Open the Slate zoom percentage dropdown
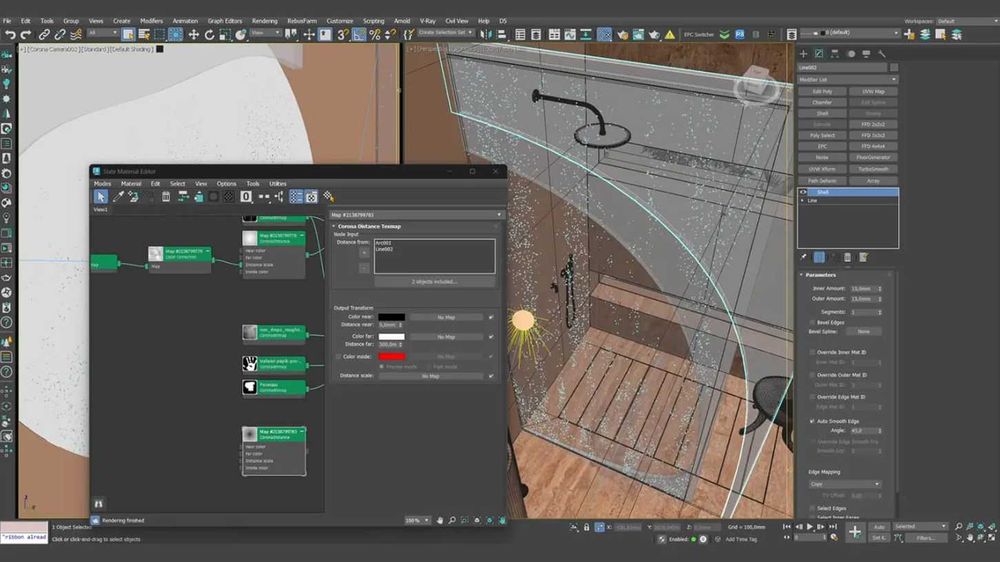Image resolution: width=1000 pixels, height=562 pixels. 417,521
